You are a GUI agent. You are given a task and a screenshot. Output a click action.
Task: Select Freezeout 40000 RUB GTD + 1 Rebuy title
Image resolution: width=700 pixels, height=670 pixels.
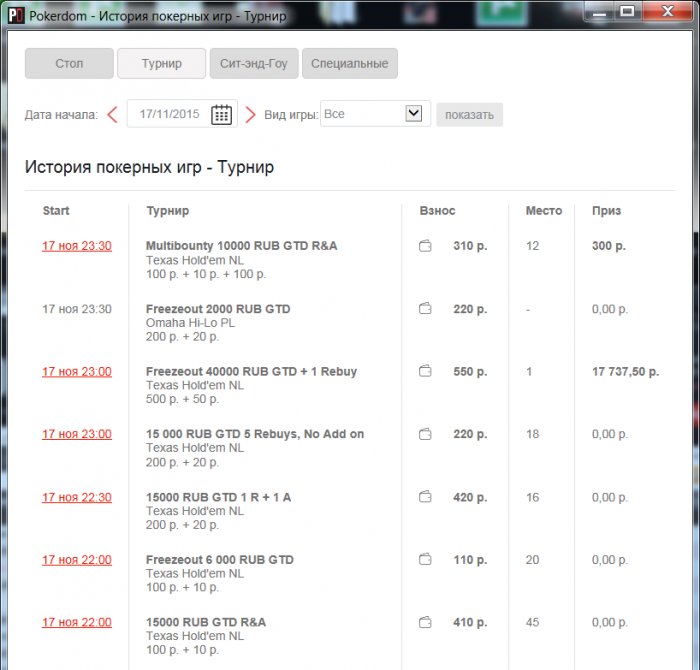pos(251,371)
